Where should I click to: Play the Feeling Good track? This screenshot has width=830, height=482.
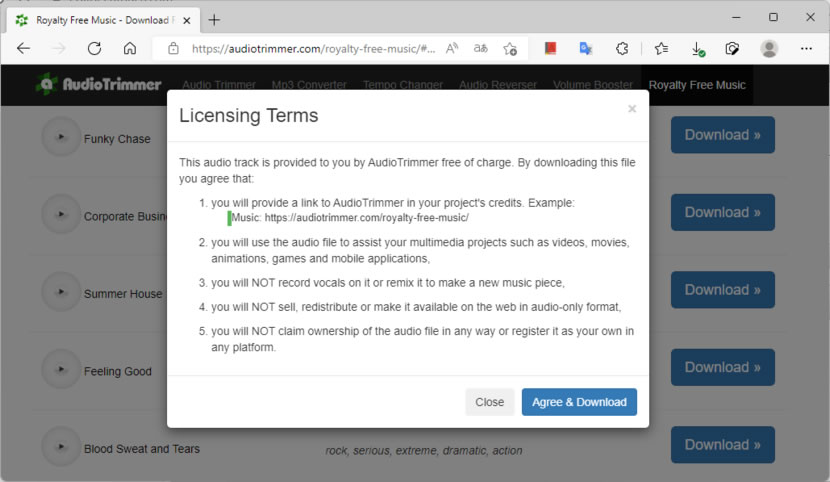(x=61, y=369)
